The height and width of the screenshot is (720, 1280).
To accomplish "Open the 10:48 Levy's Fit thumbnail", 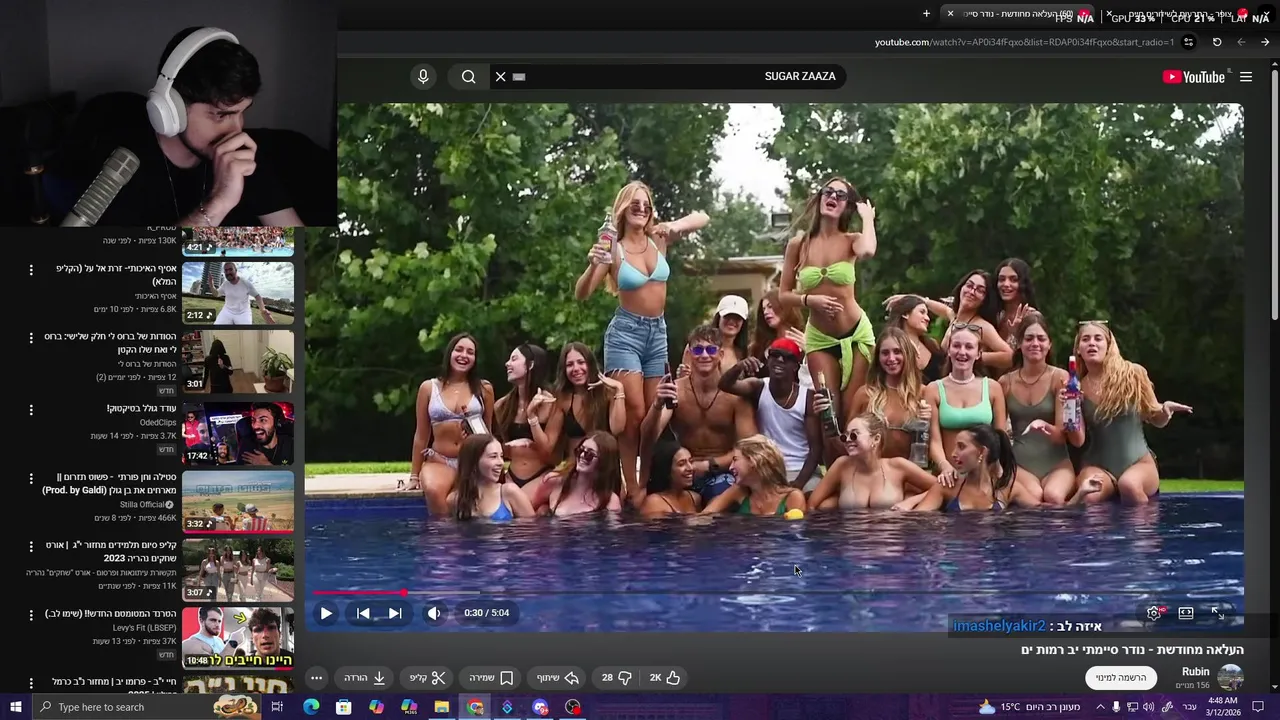I will point(238,638).
